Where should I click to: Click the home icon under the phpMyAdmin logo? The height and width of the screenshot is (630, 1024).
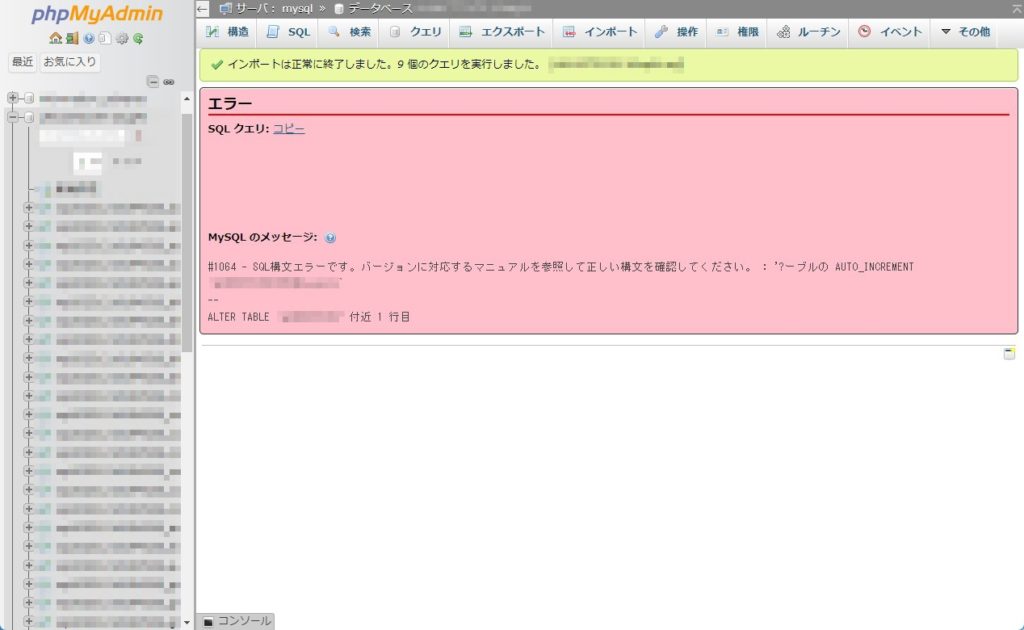click(55, 39)
